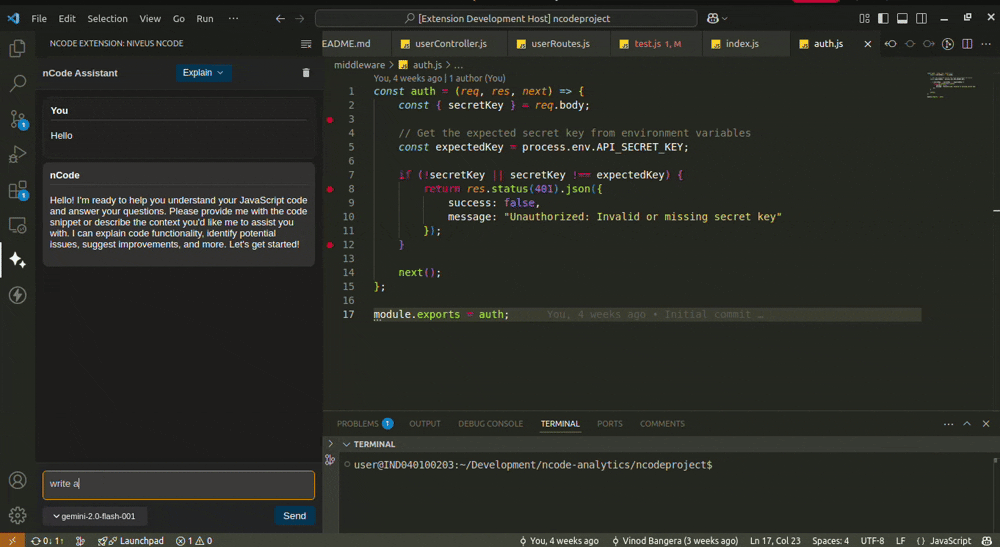
Task: Click errors and warnings count in status bar
Action: (194, 541)
